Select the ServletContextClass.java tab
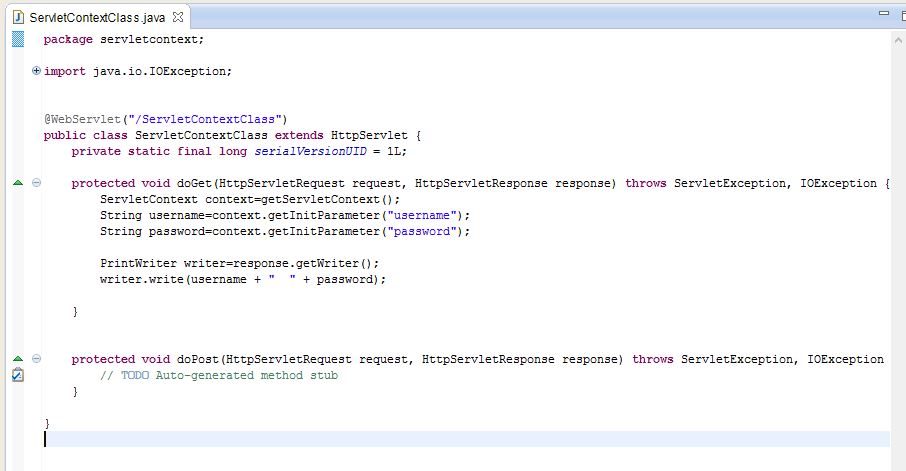906x471 pixels. [x=98, y=18]
